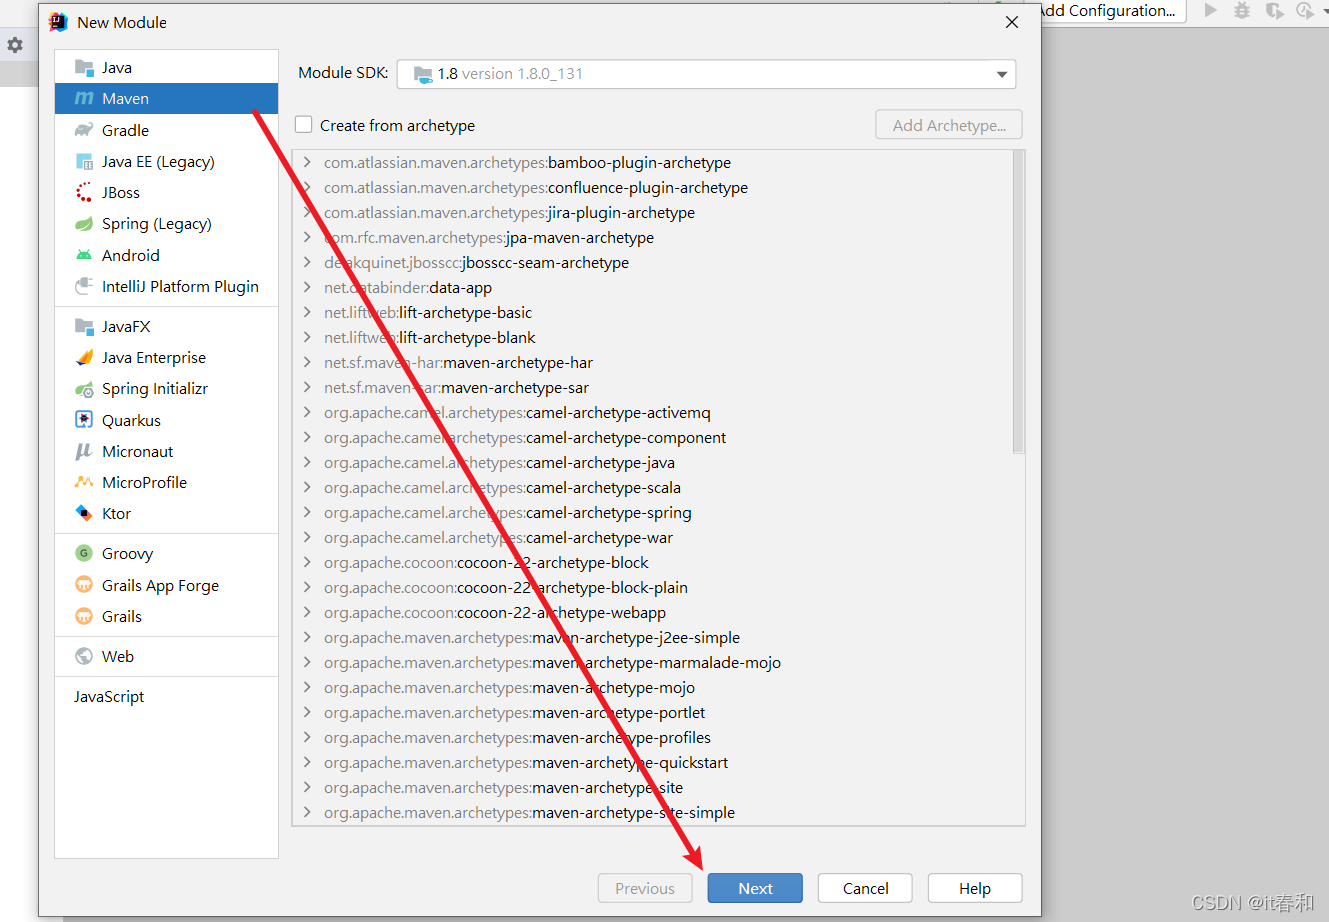Click the archetype list scrollbar

(1018, 301)
